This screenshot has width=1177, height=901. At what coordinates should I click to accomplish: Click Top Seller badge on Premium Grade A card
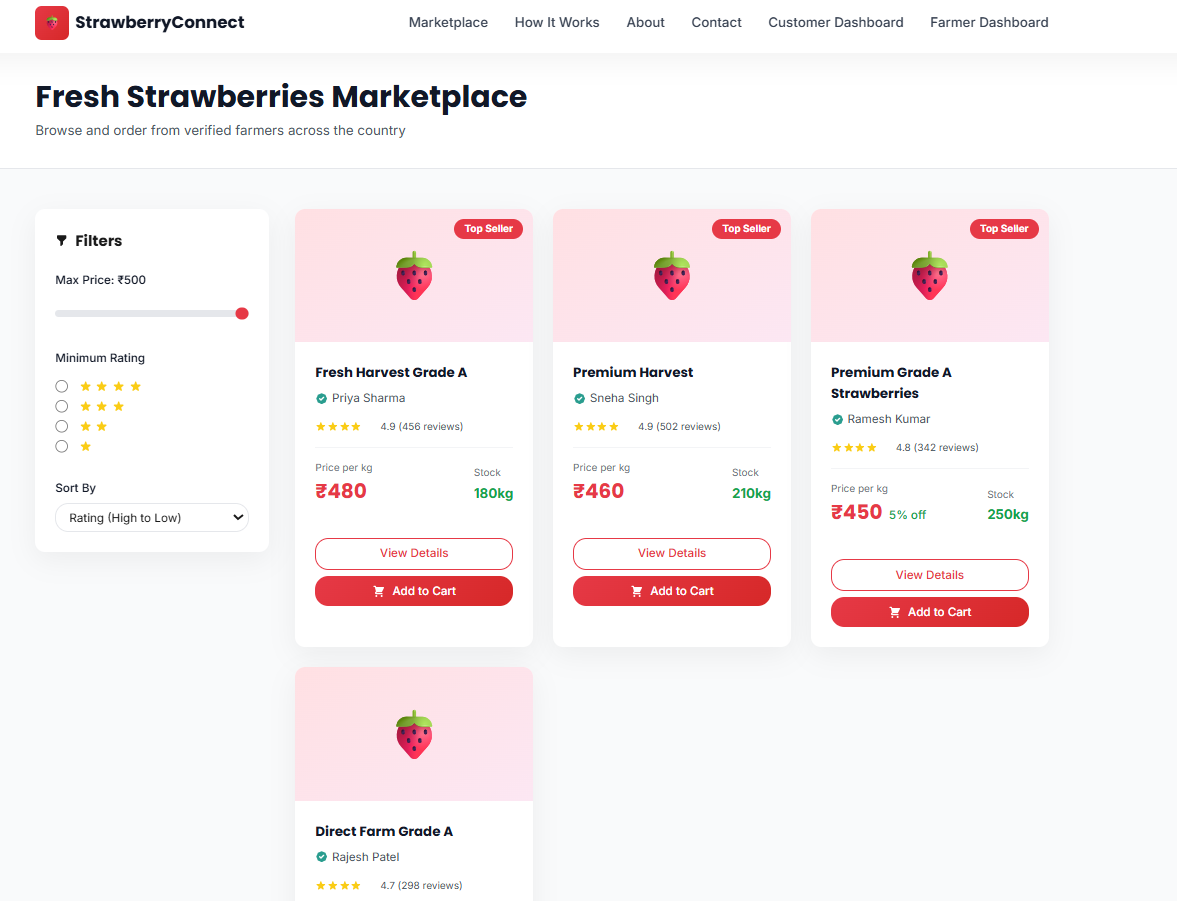click(x=1004, y=229)
